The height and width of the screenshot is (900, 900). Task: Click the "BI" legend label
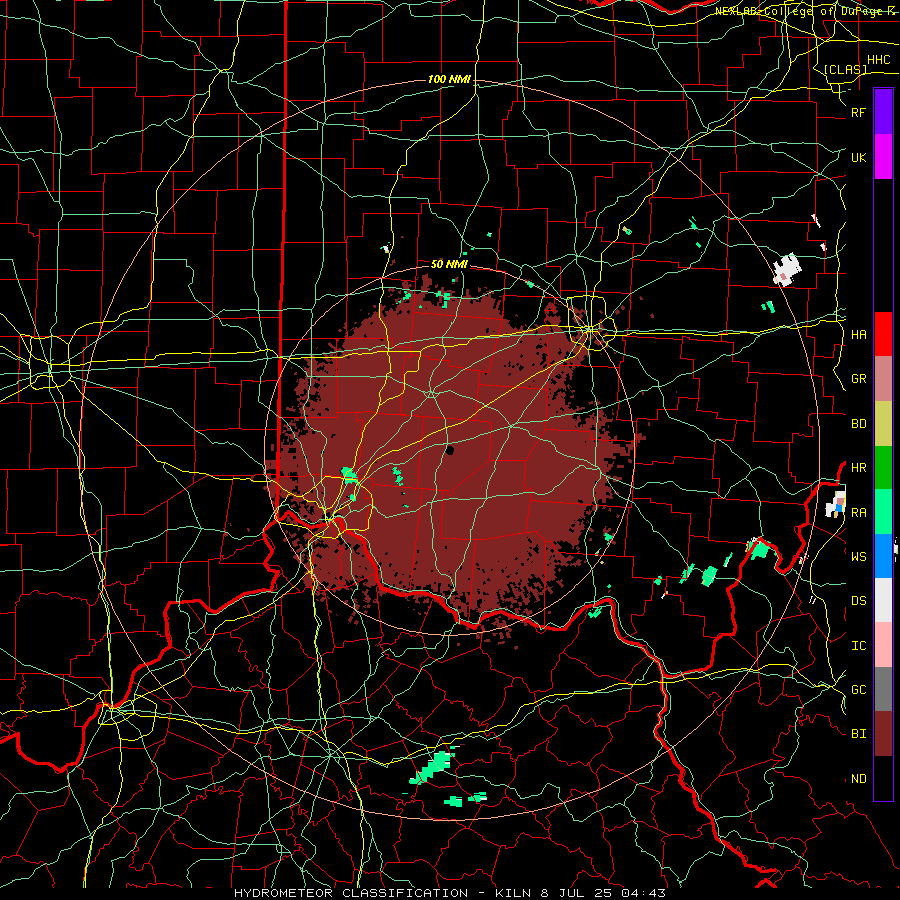coord(858,734)
